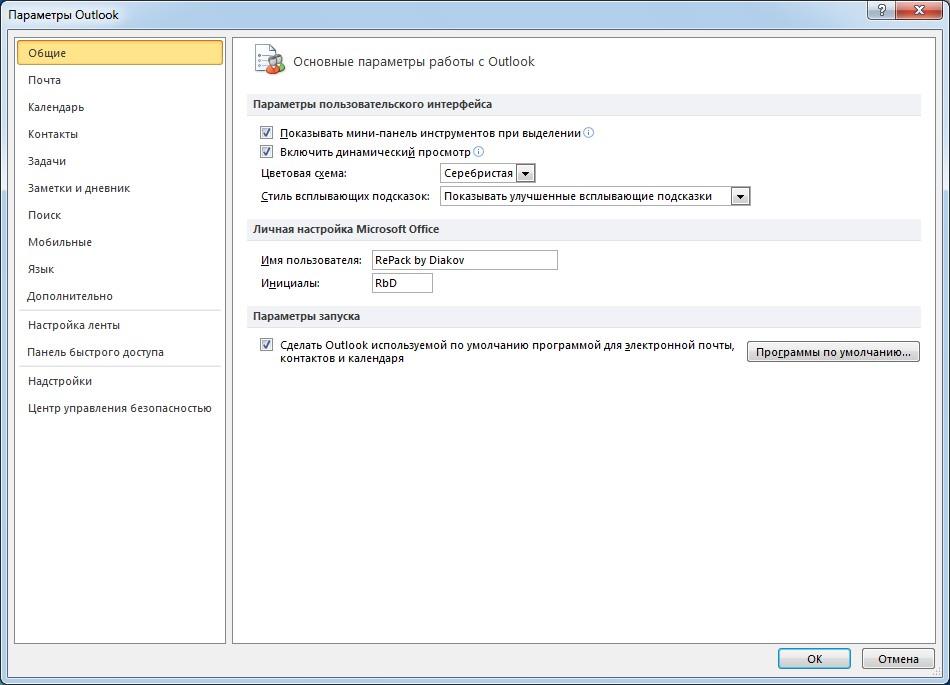The width and height of the screenshot is (950, 685).
Task: Click the info icon beside динамический просмотр
Action: (x=478, y=151)
